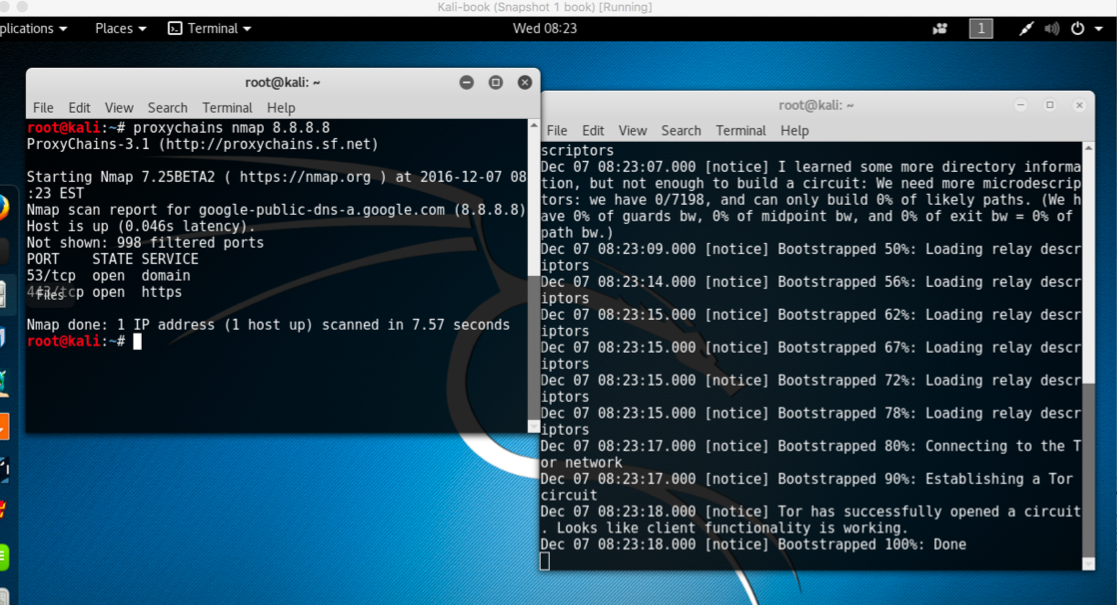This screenshot has height=605, width=1117.
Task: Select workspace 1 indicator
Action: pos(981,29)
